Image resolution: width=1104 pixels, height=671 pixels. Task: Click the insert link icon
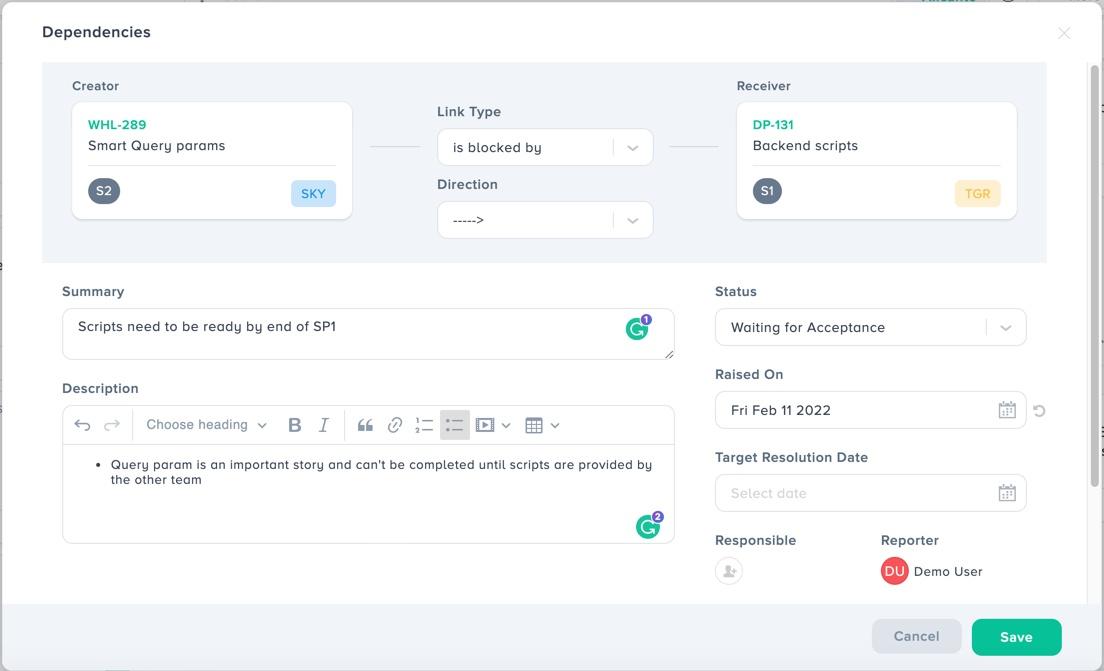coord(394,424)
